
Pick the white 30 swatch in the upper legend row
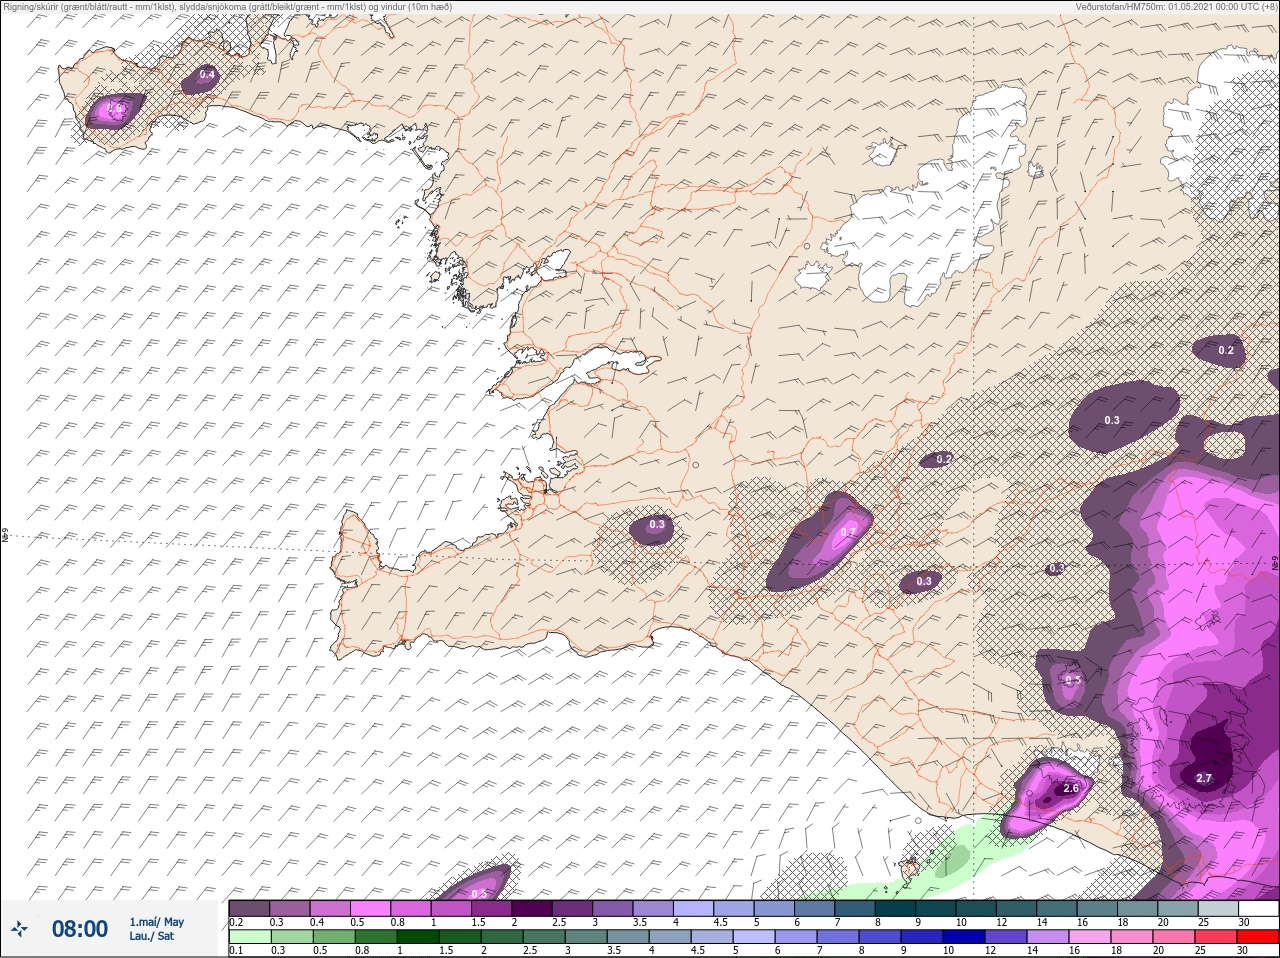1258,908
